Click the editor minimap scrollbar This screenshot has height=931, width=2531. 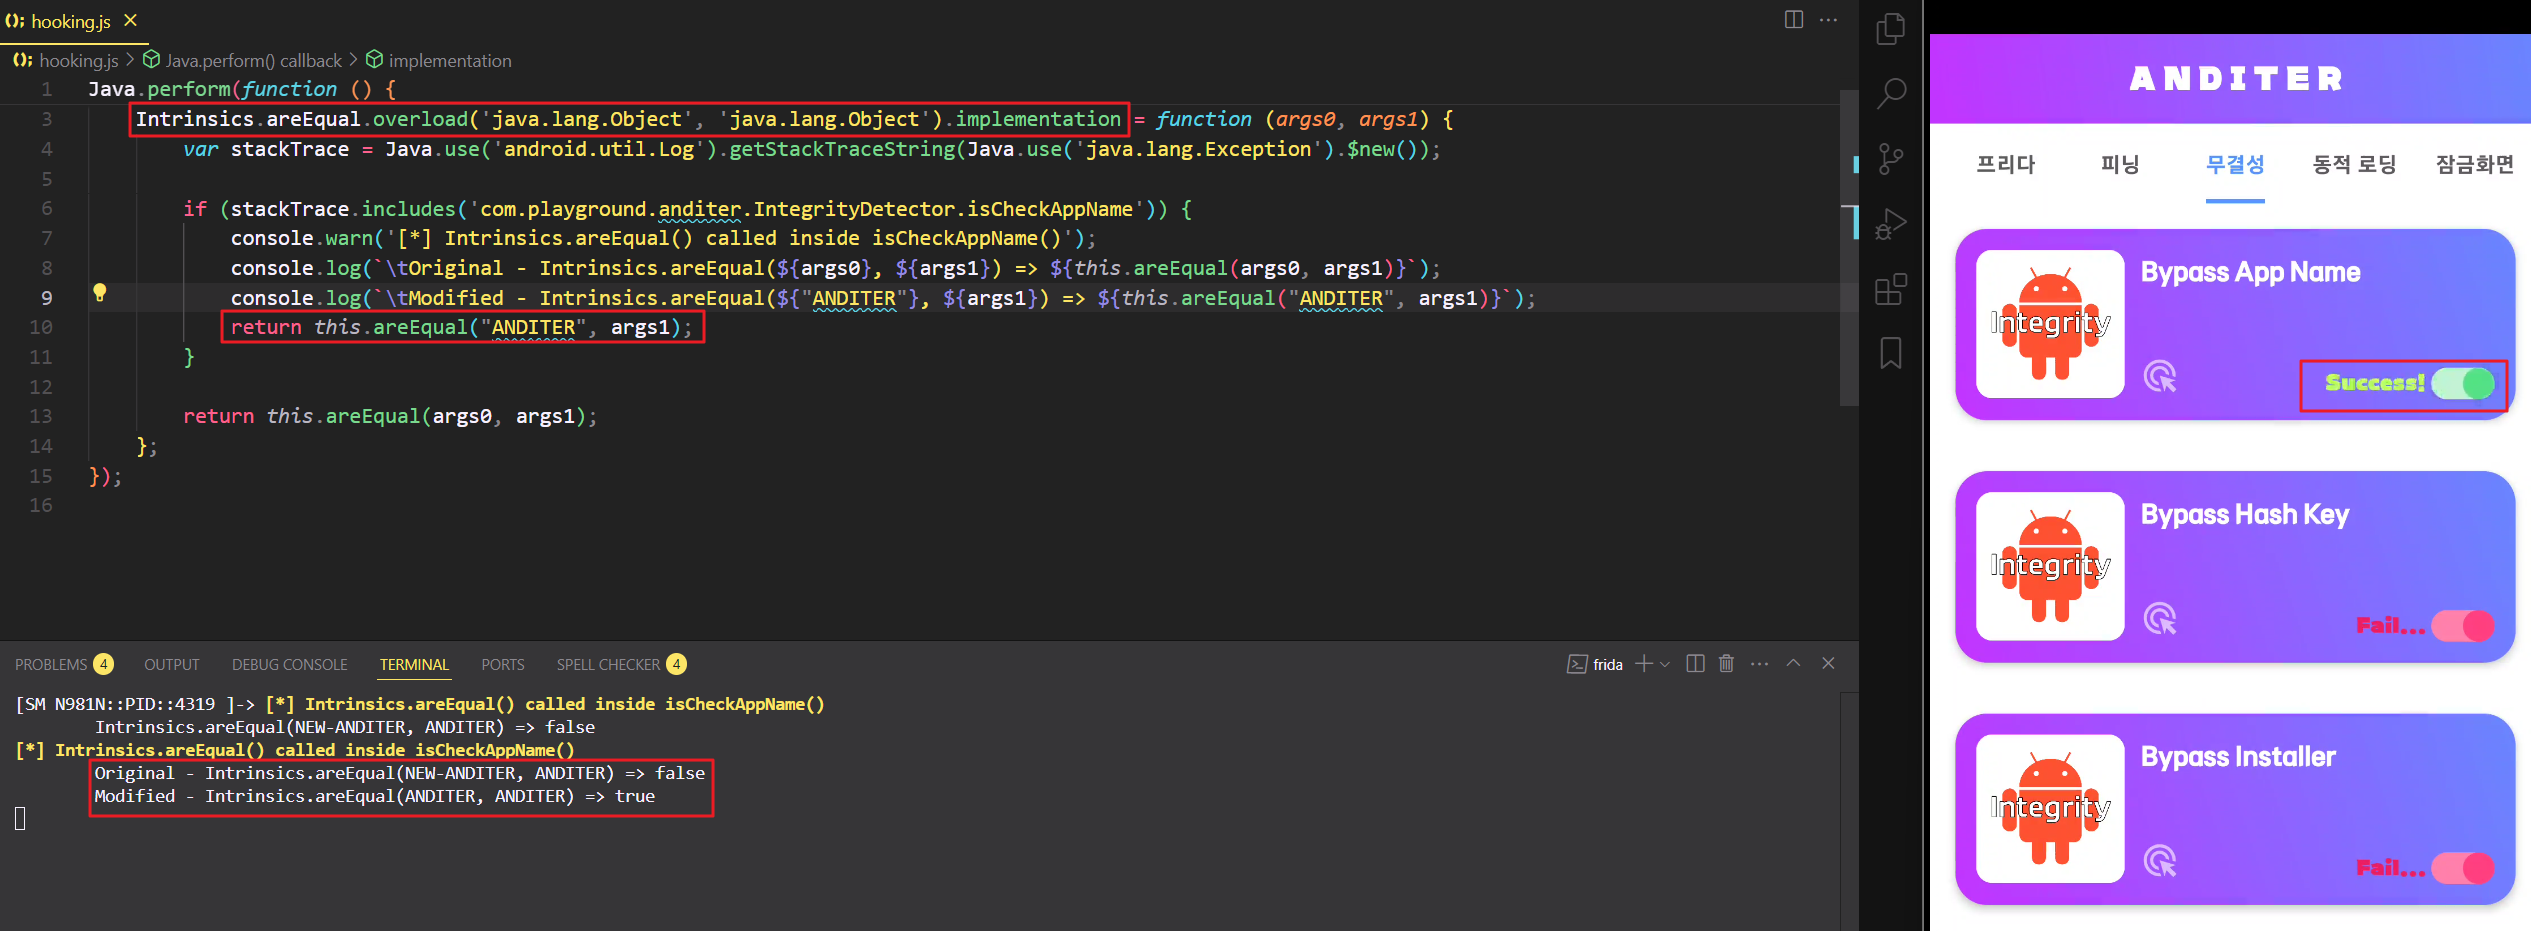click(x=1849, y=248)
